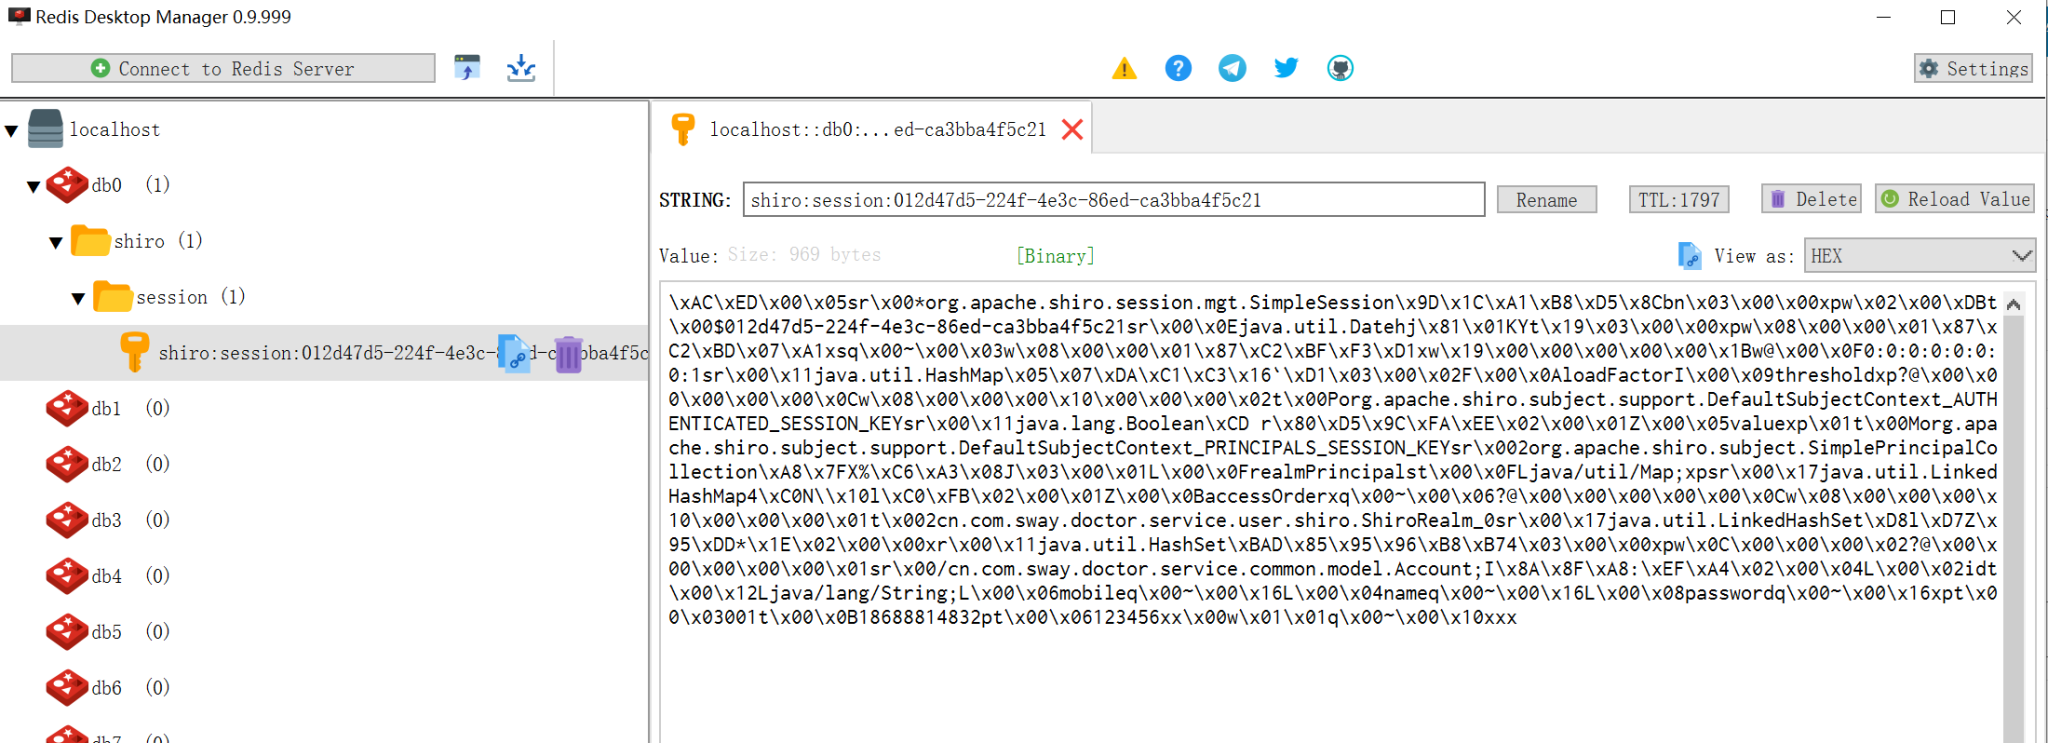Image resolution: width=2048 pixels, height=743 pixels.
Task: Click the db2 database icon
Action: click(67, 464)
